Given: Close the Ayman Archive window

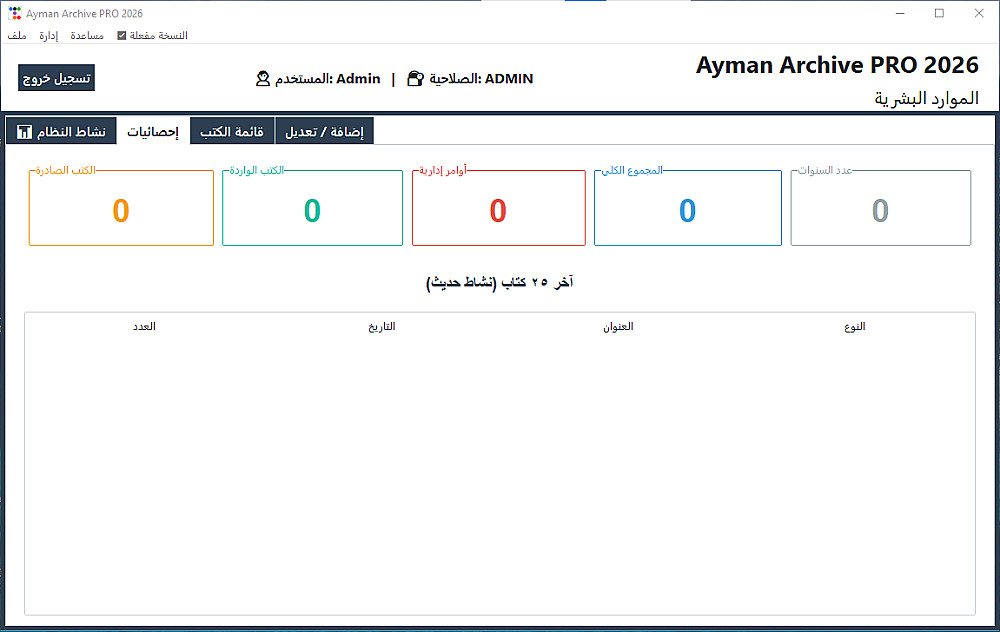Looking at the screenshot, I should (979, 13).
